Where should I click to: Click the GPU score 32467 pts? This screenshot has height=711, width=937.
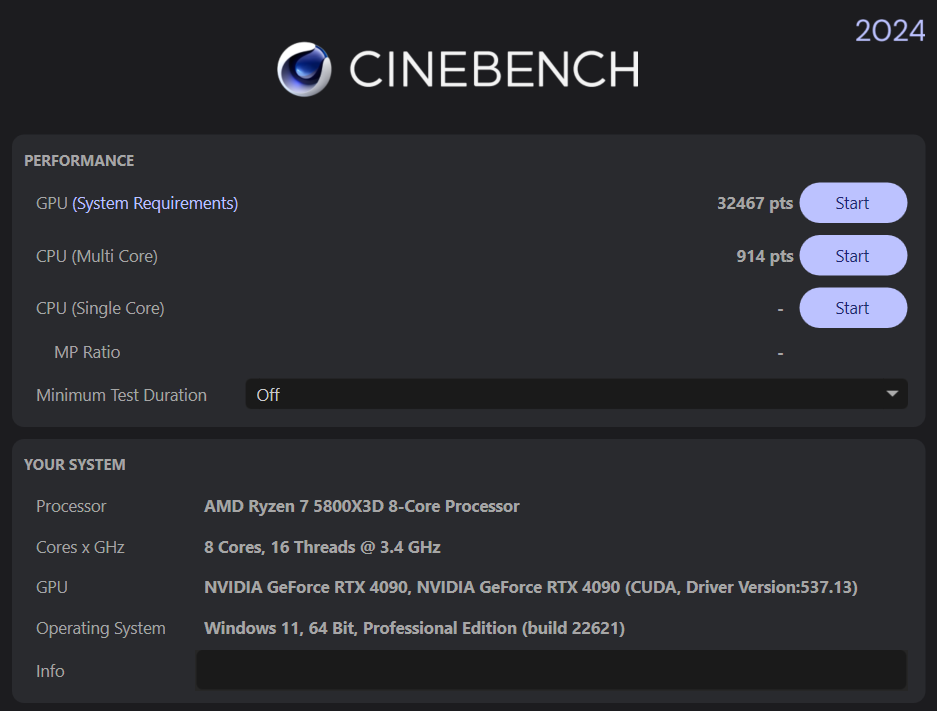pyautogui.click(x=755, y=204)
